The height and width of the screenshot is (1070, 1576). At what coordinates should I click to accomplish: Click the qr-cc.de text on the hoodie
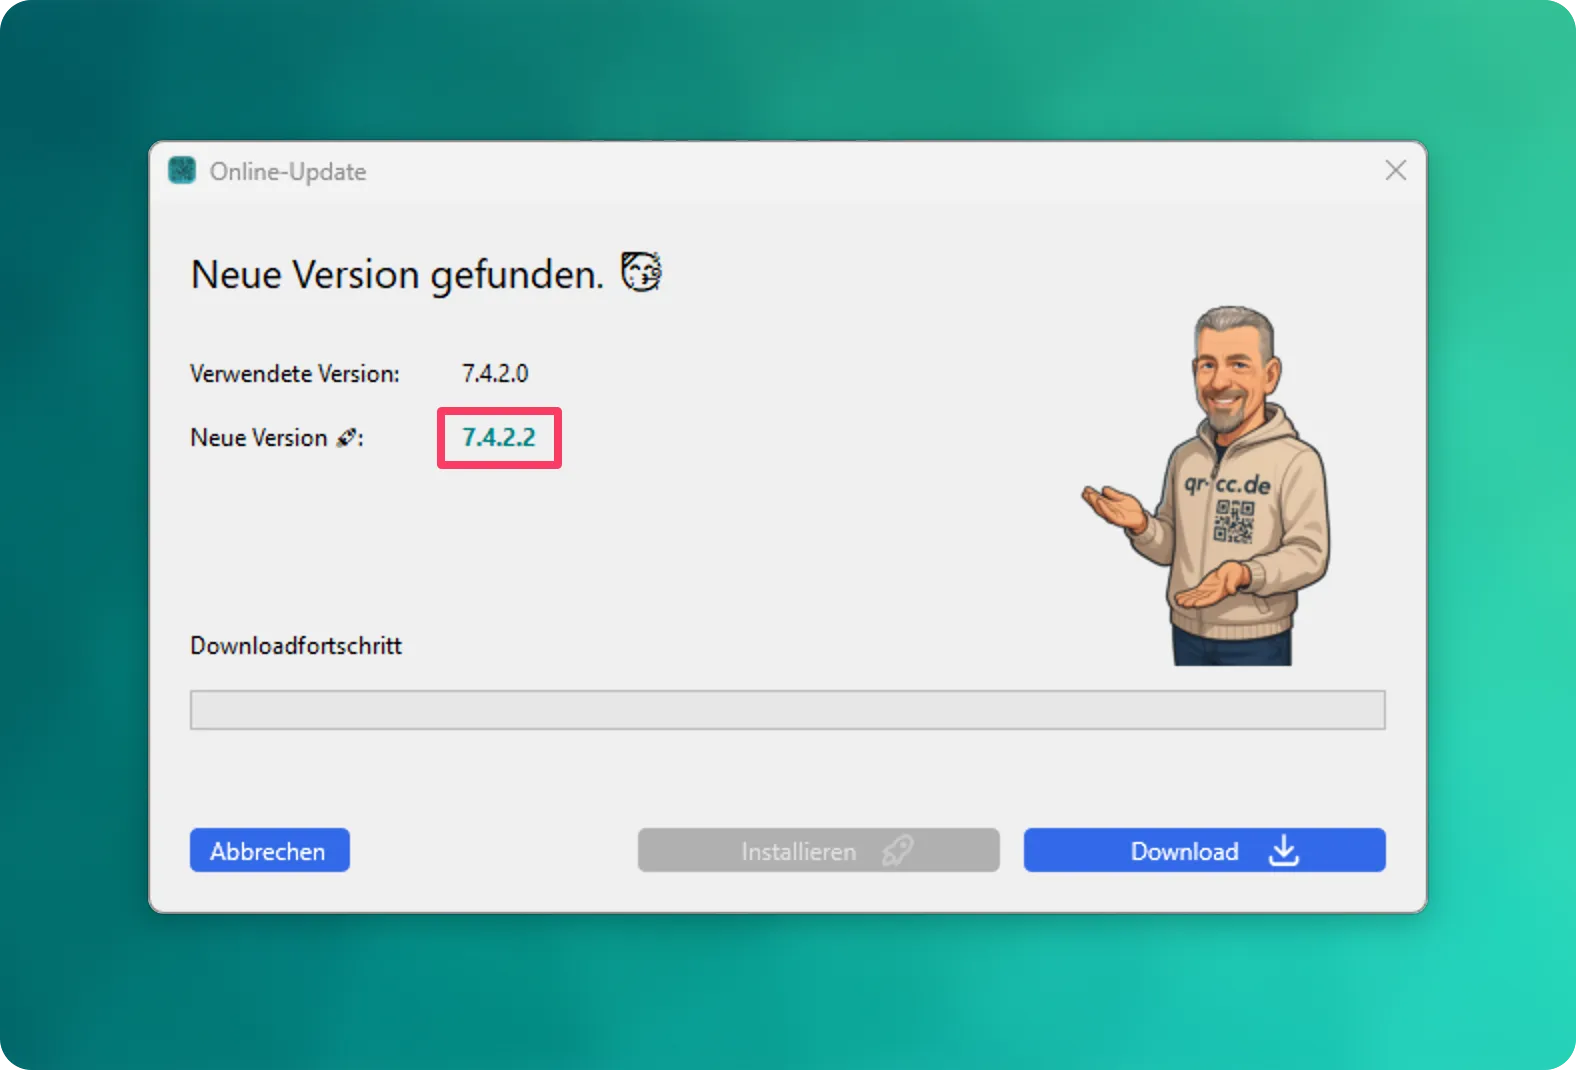pyautogui.click(x=1228, y=484)
